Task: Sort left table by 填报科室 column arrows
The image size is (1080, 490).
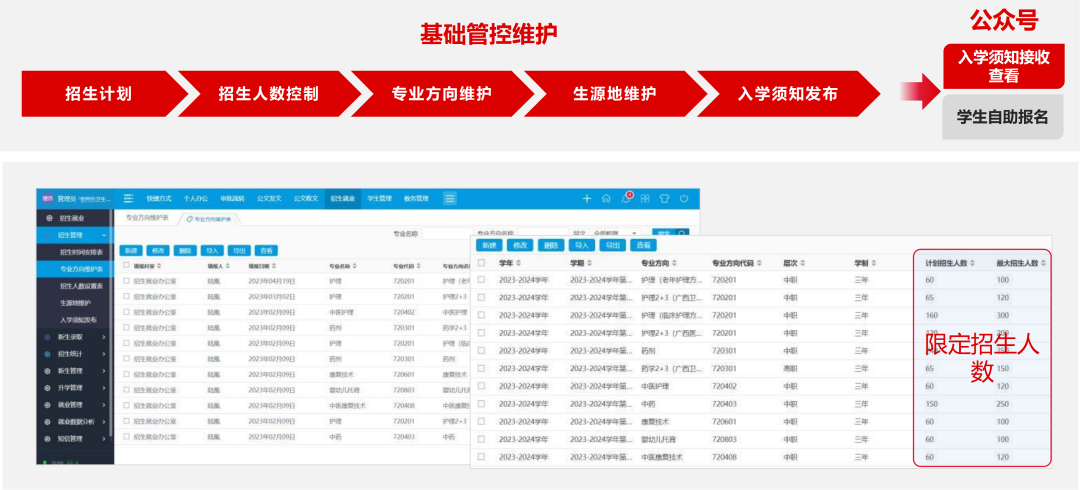Action: tap(160, 265)
